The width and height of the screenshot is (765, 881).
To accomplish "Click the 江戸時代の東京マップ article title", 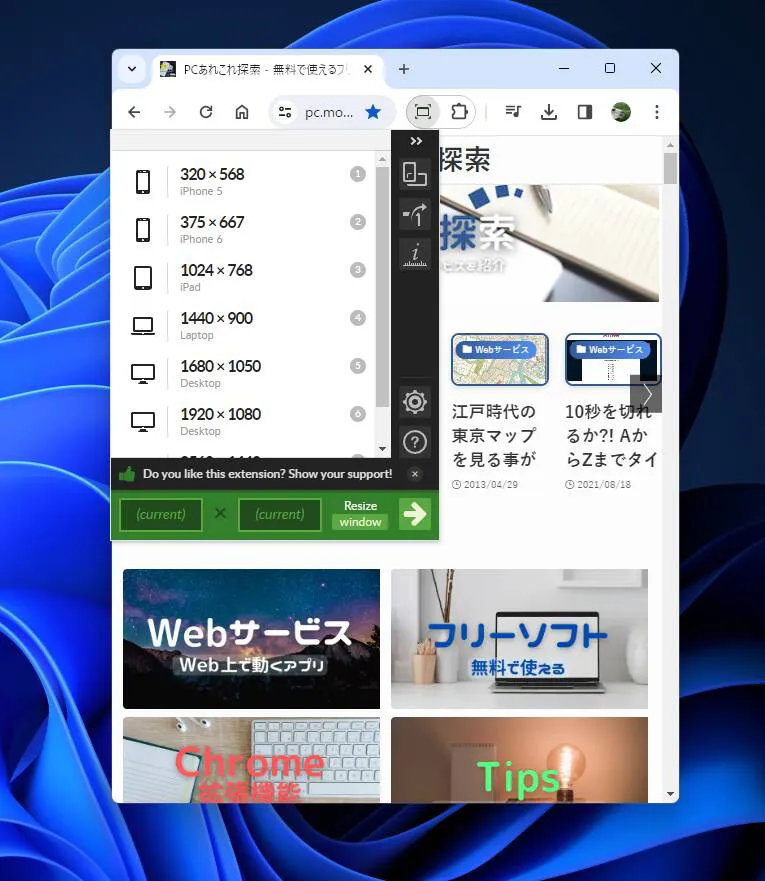I will [x=494, y=435].
